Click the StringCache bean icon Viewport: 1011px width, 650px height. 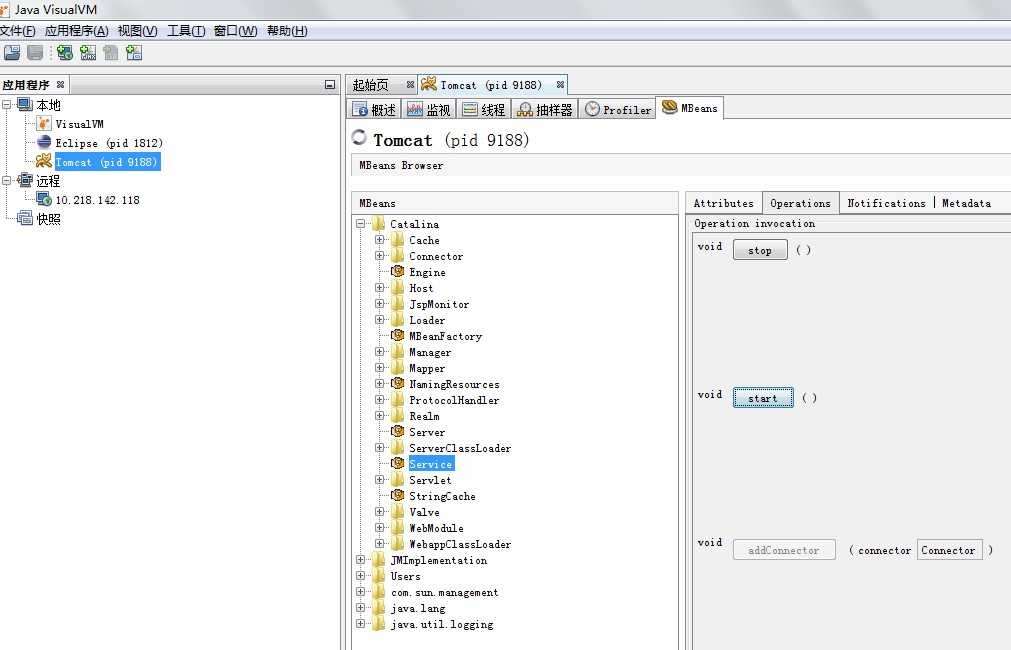(x=398, y=495)
